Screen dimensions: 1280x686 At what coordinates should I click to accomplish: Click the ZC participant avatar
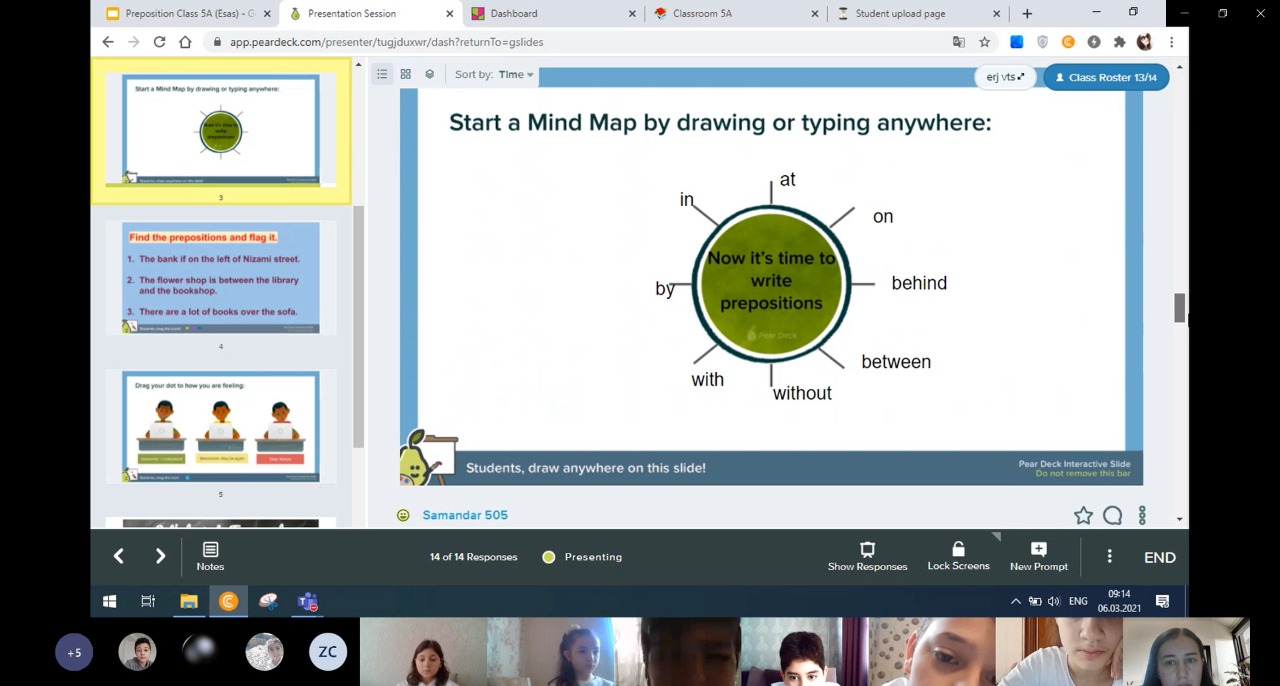(327, 652)
